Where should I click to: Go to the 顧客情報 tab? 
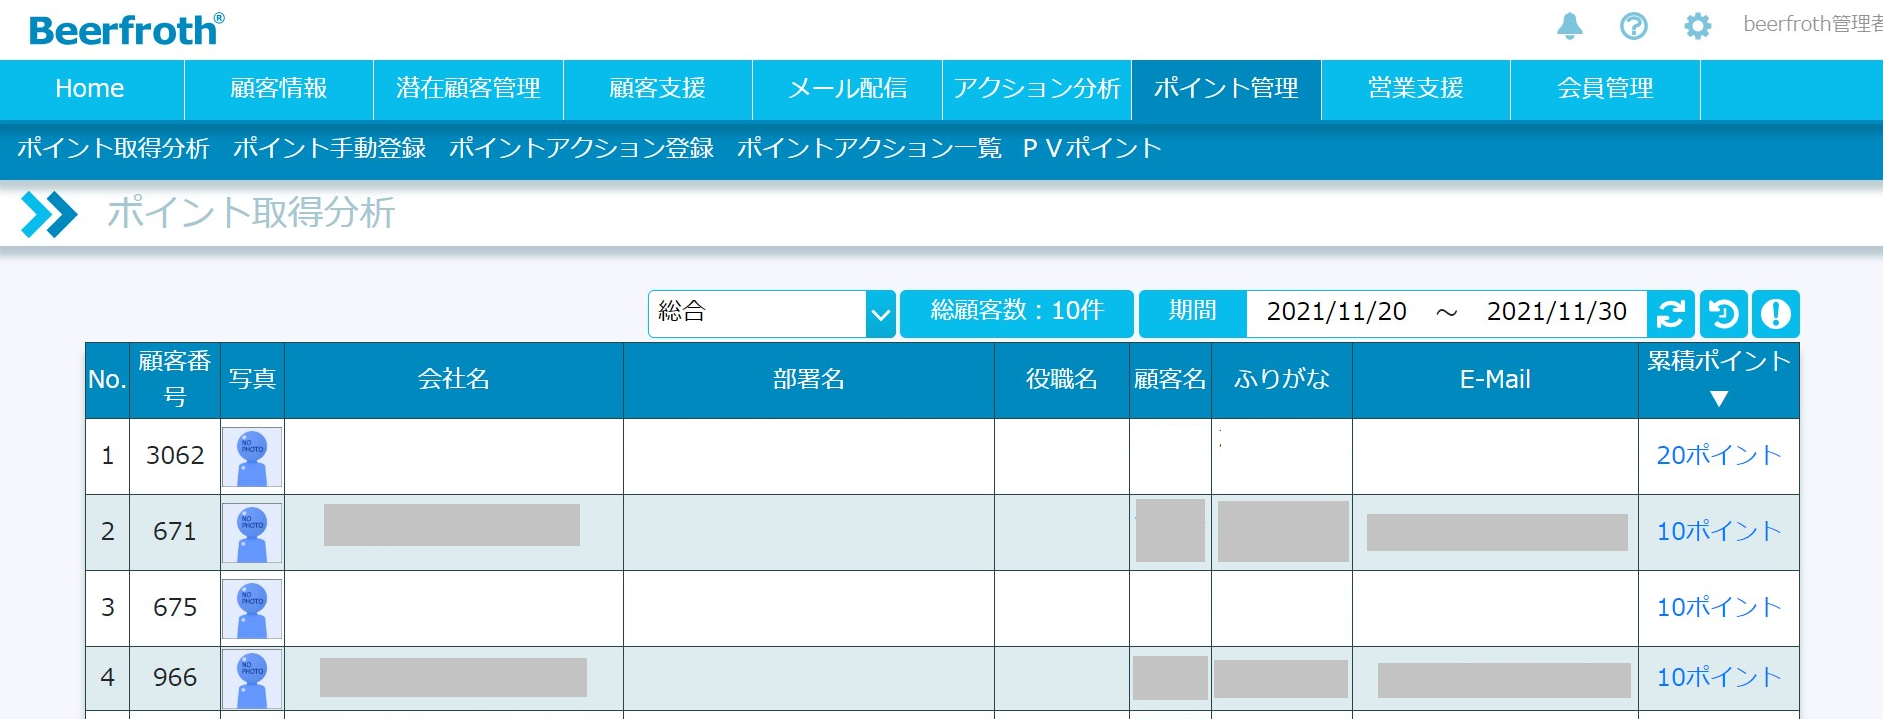tap(279, 89)
